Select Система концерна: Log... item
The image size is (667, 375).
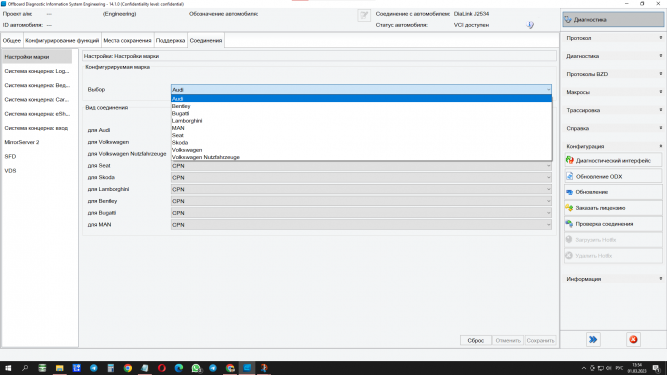tap(37, 71)
